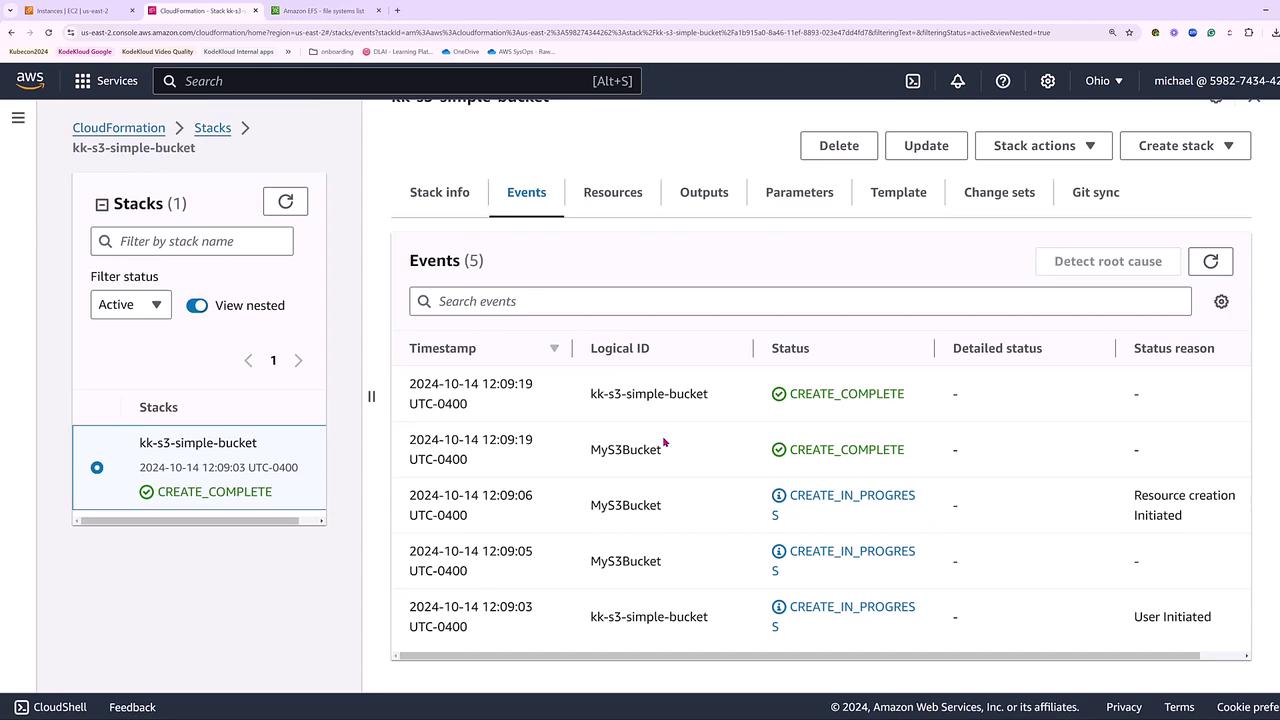1280x720 pixels.
Task: Collapse the Stacks panel header
Action: [x=101, y=204]
